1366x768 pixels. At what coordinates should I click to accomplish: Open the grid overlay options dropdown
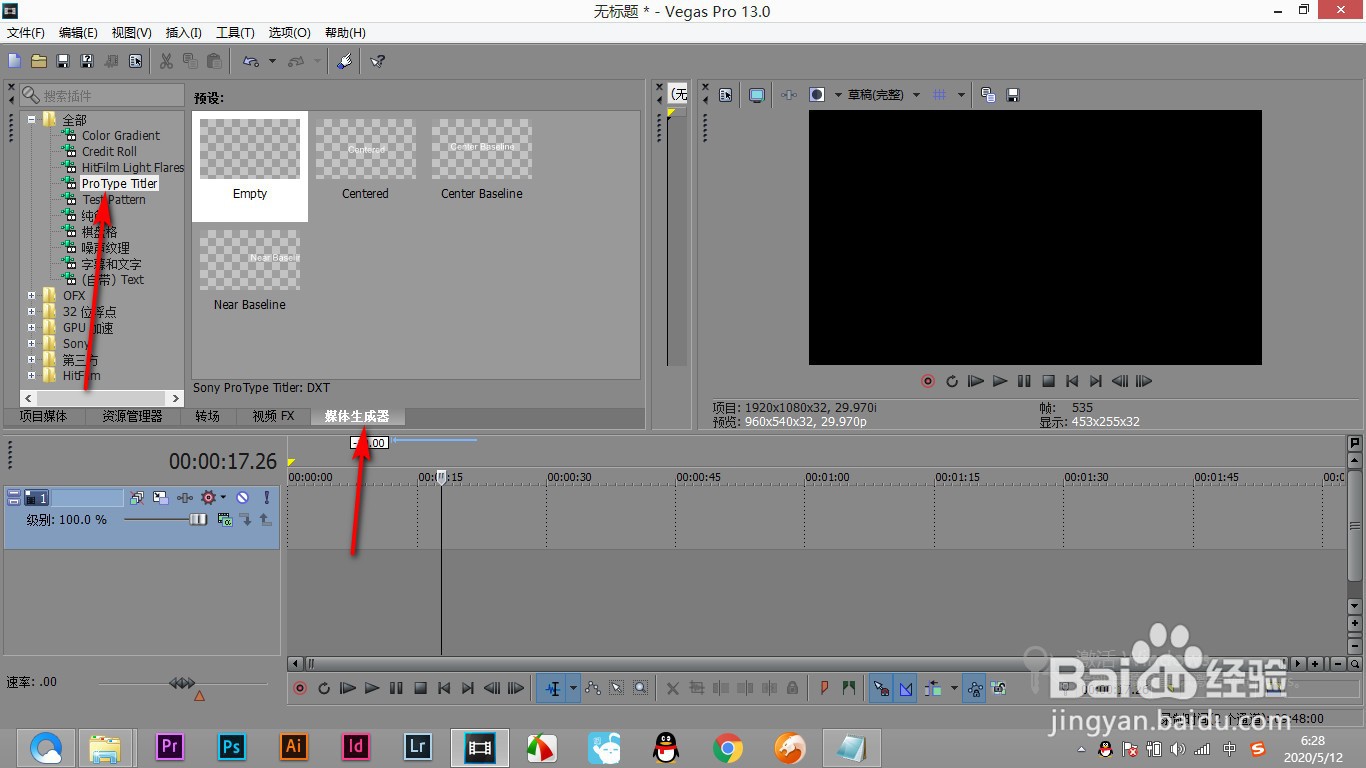pyautogui.click(x=961, y=94)
